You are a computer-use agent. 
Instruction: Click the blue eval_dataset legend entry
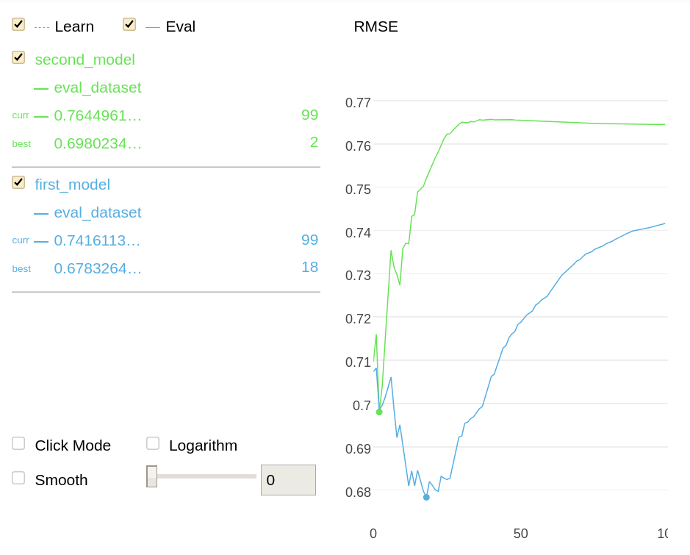point(97,213)
